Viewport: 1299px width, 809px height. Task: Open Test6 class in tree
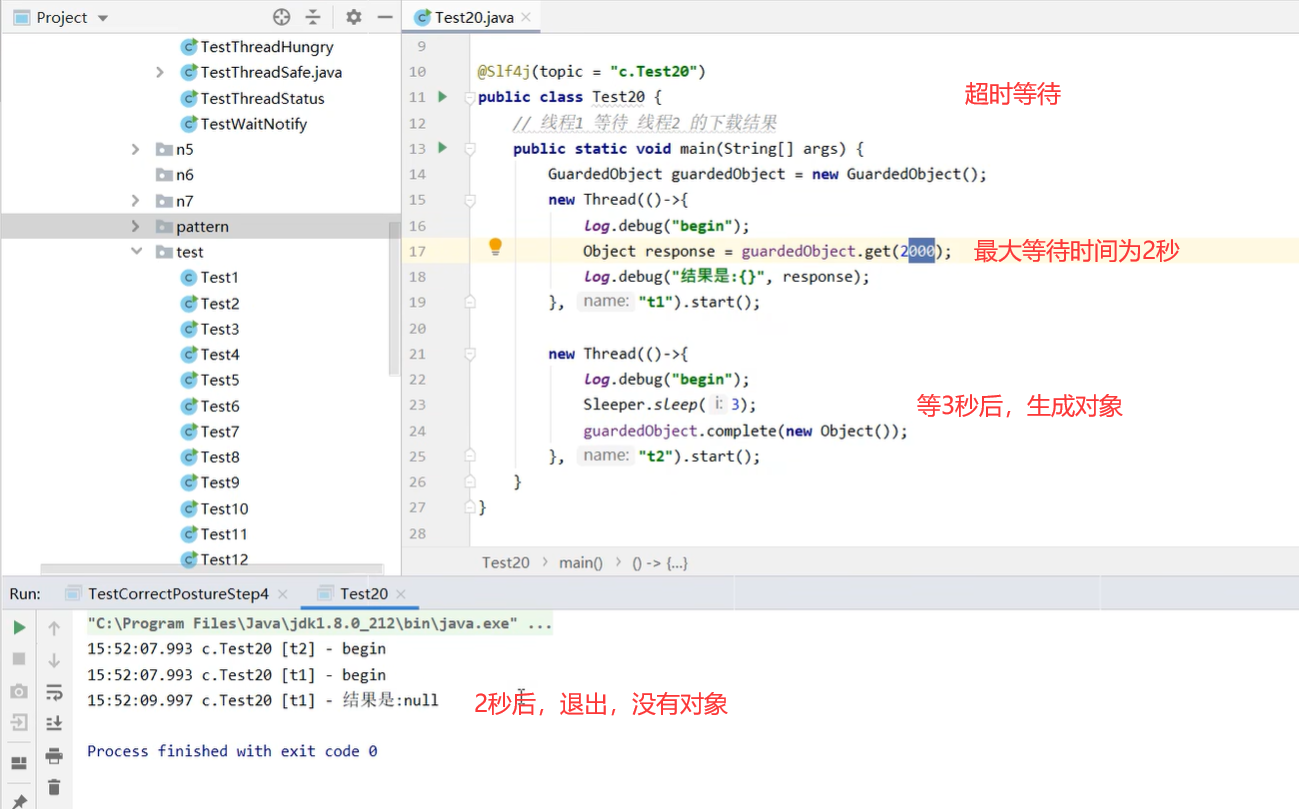coord(210,406)
